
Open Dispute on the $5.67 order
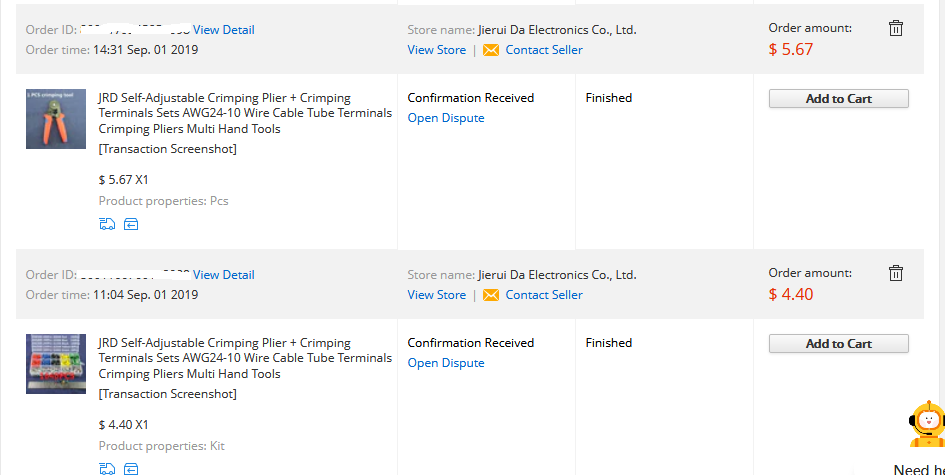pyautogui.click(x=446, y=118)
